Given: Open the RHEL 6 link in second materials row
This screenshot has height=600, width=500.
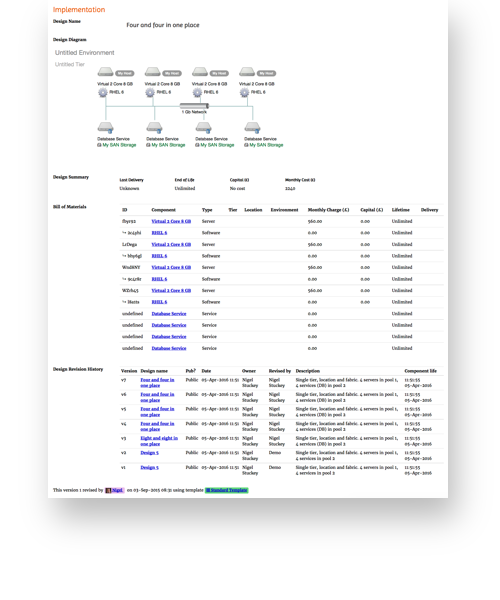Looking at the screenshot, I should click(x=159, y=233).
